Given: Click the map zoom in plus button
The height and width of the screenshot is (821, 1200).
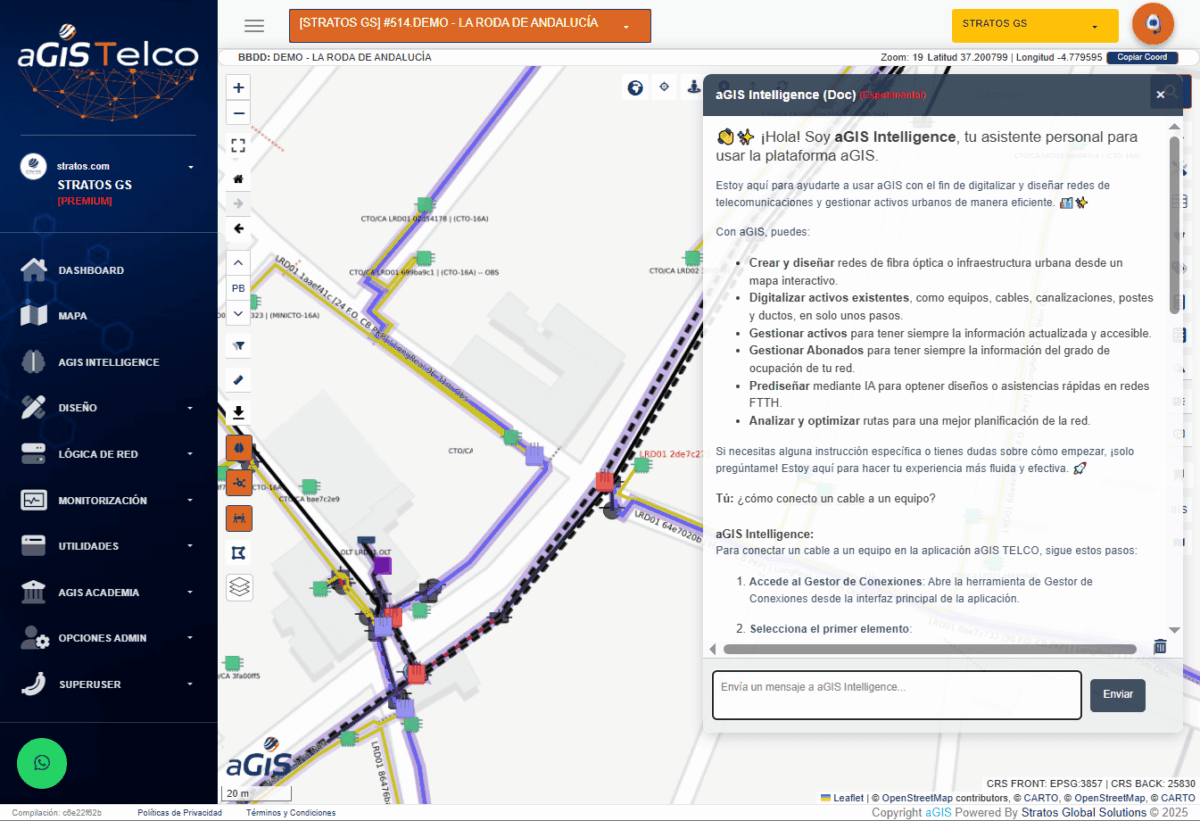Looking at the screenshot, I should click(x=238, y=88).
